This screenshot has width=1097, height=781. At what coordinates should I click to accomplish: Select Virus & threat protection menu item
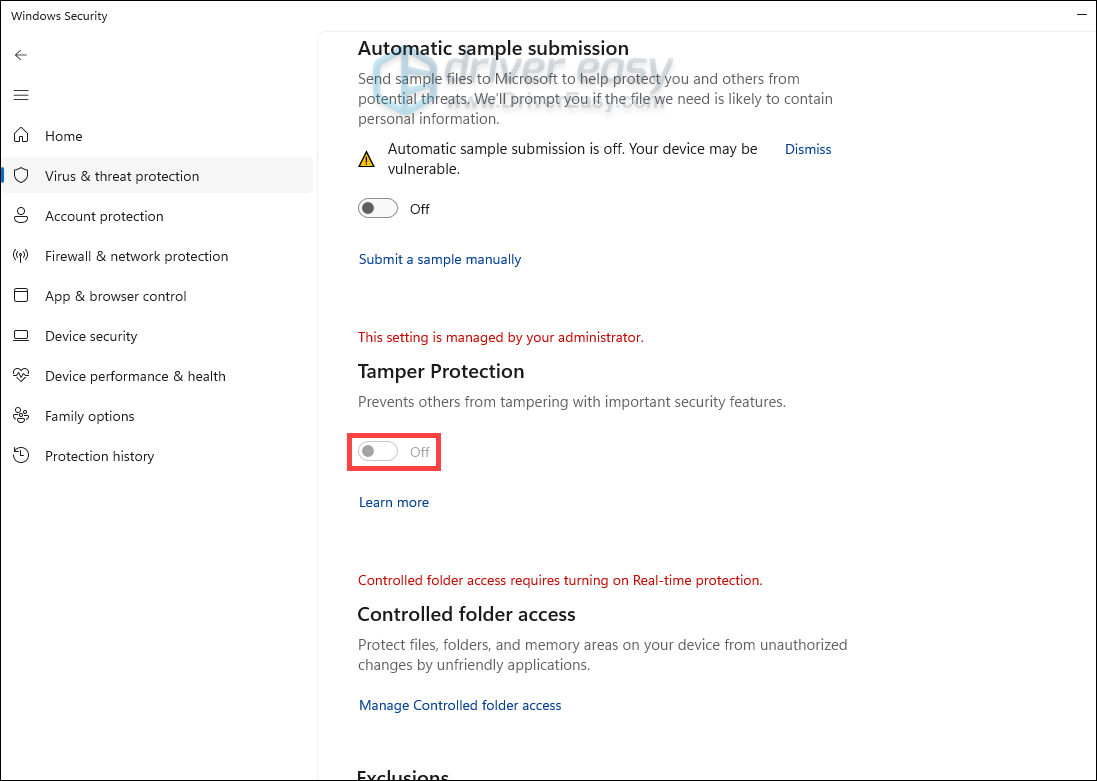(x=157, y=176)
